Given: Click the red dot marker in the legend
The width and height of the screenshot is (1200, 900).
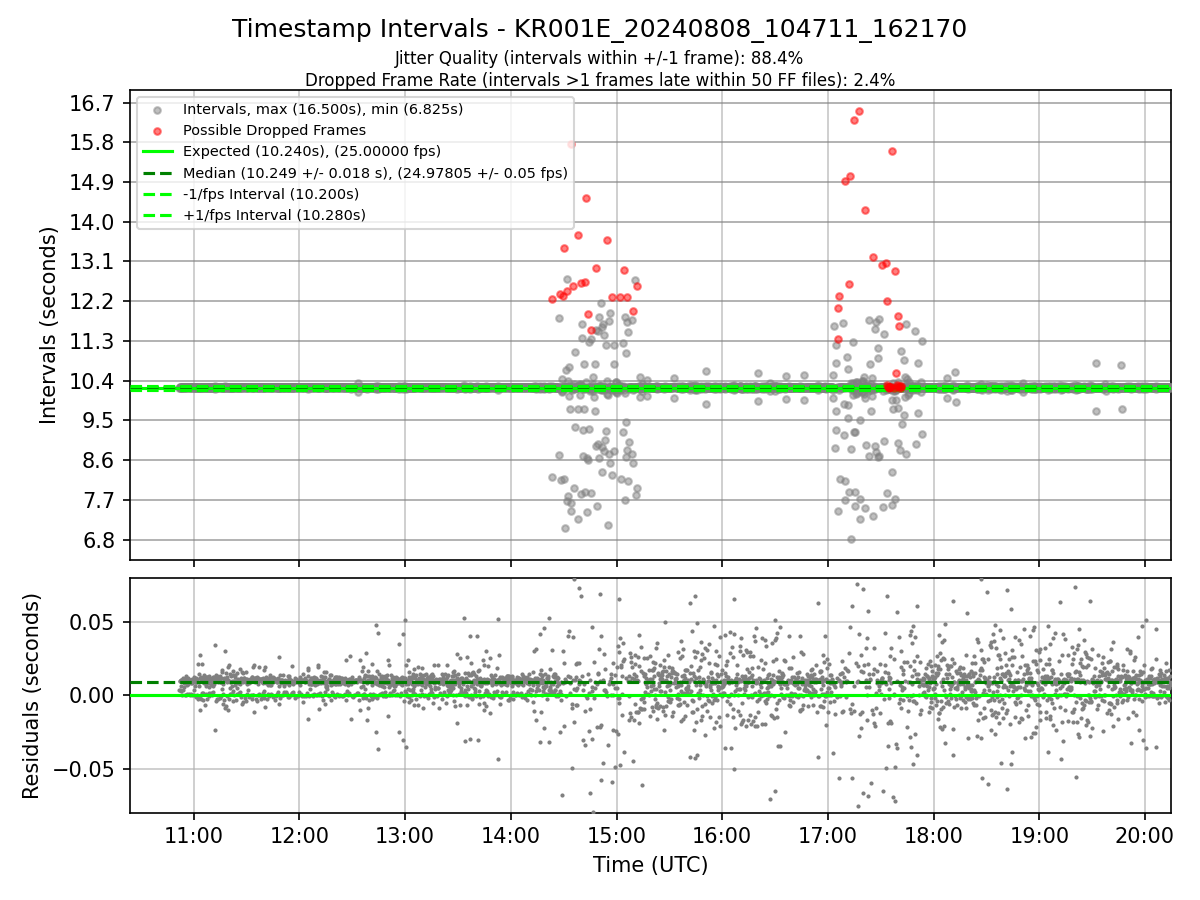Looking at the screenshot, I should [x=157, y=131].
